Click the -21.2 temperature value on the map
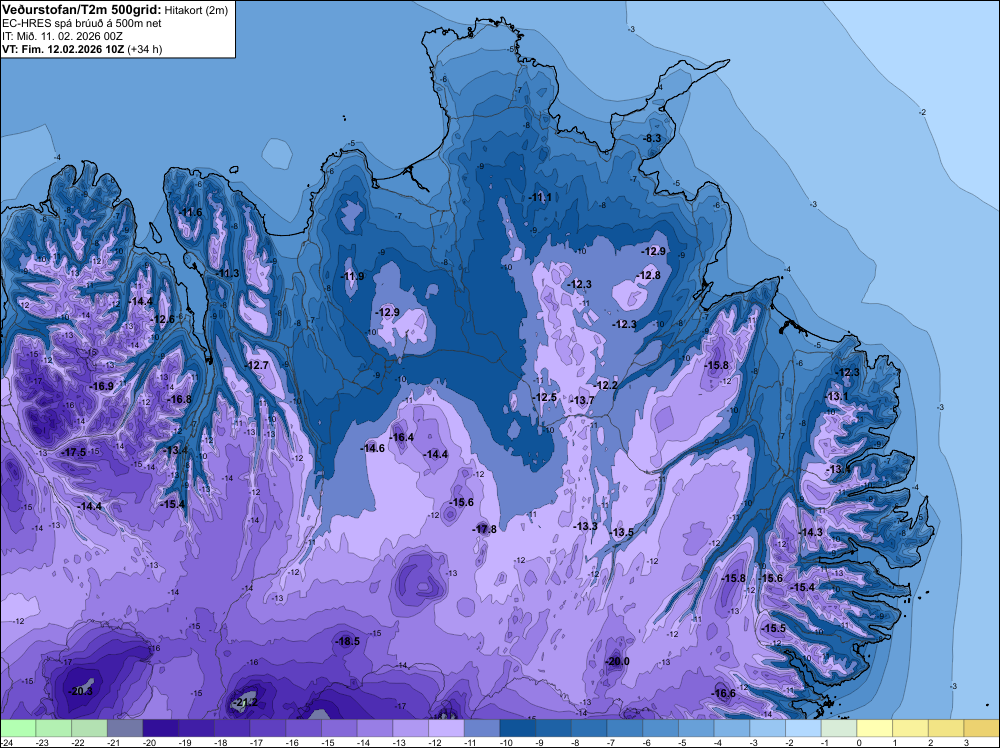 click(246, 702)
